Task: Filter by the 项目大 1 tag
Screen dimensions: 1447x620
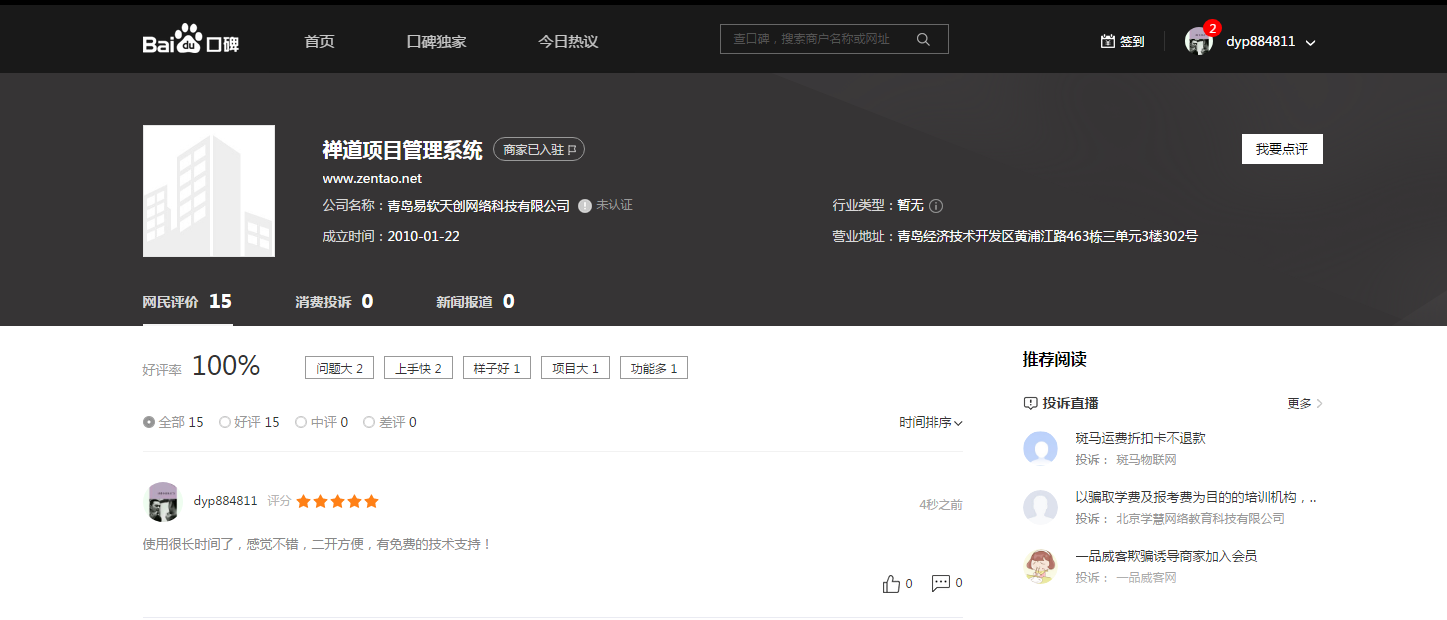Action: tap(575, 368)
